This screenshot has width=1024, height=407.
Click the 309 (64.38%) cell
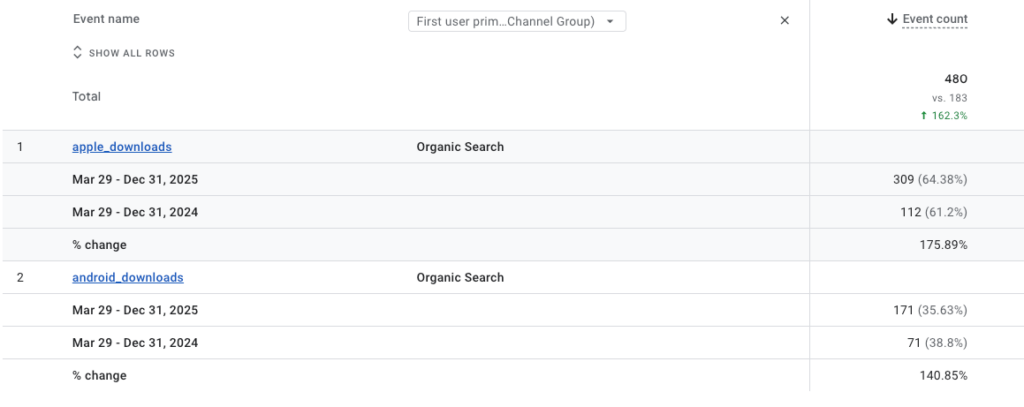pyautogui.click(x=930, y=180)
